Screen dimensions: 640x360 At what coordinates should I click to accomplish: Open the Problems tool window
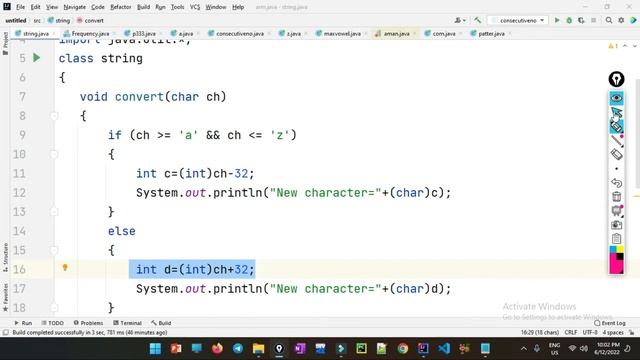88,323
